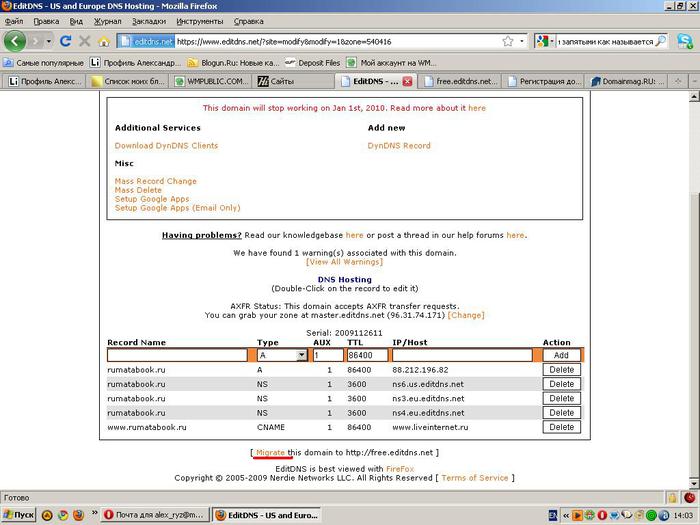Click the IP/Host input field
Screen dimensions: 700x525
(x=462, y=355)
